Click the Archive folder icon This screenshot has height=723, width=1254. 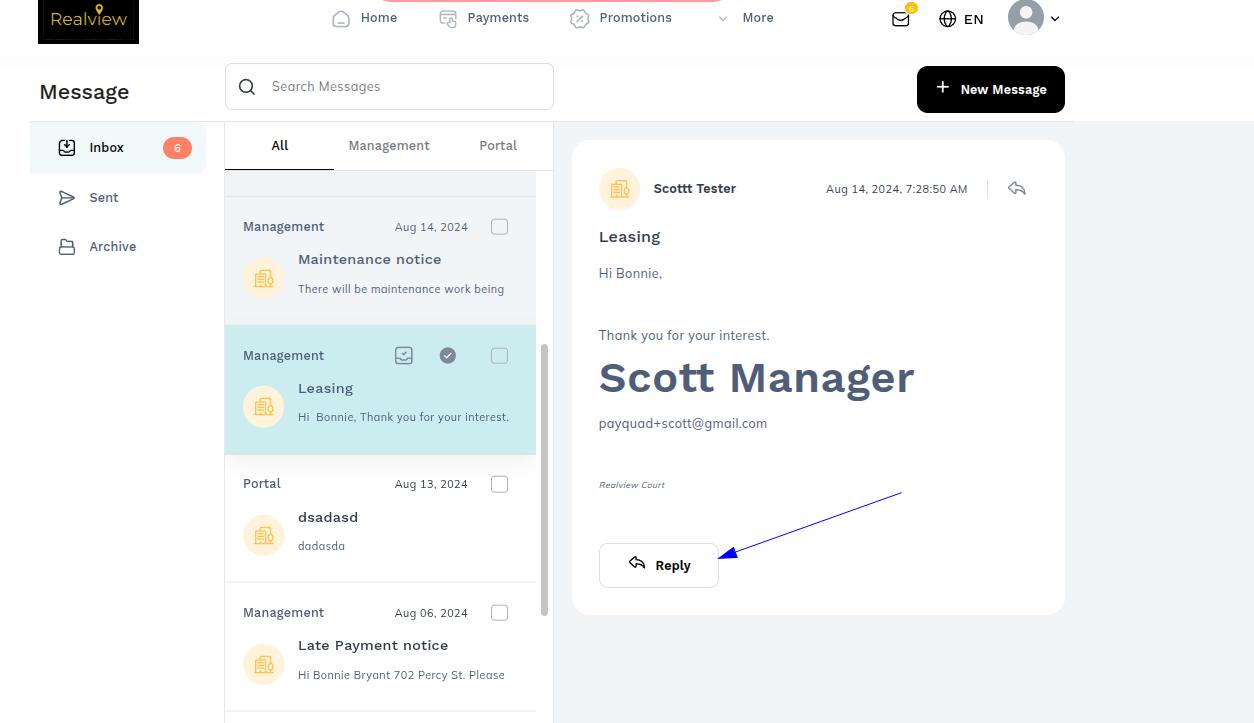pos(67,247)
